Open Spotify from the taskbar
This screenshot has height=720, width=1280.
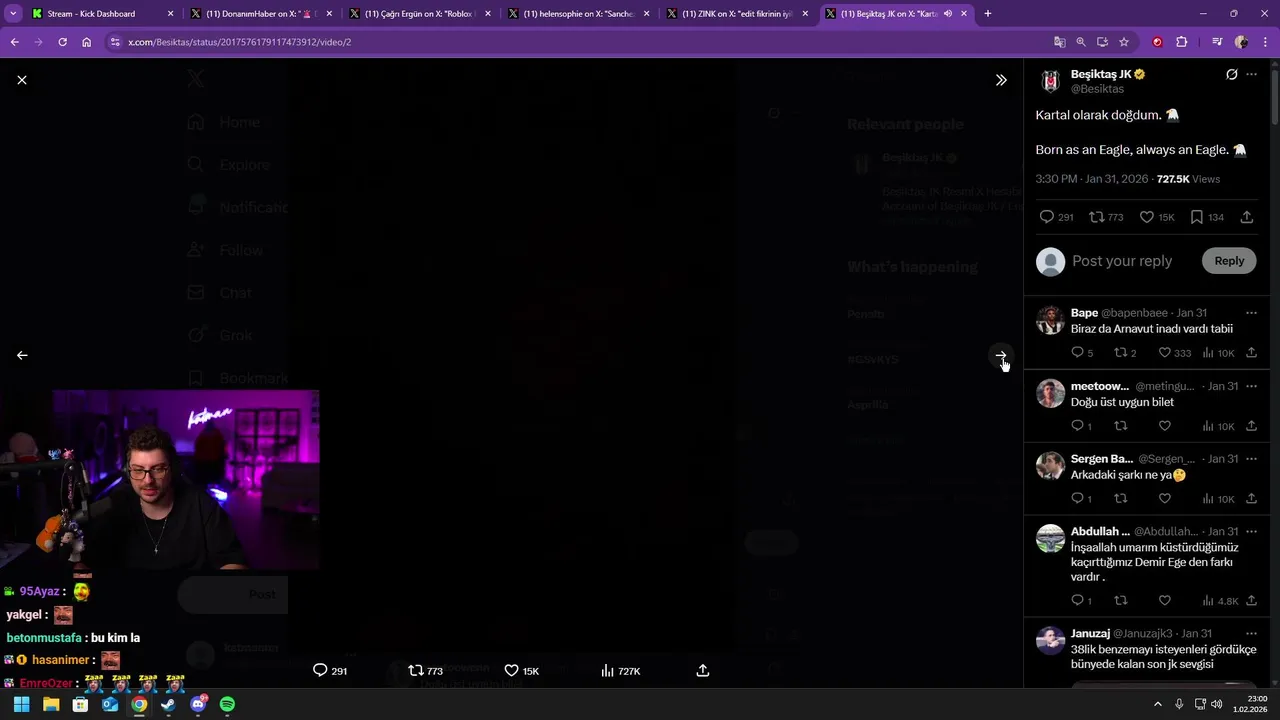click(x=227, y=704)
